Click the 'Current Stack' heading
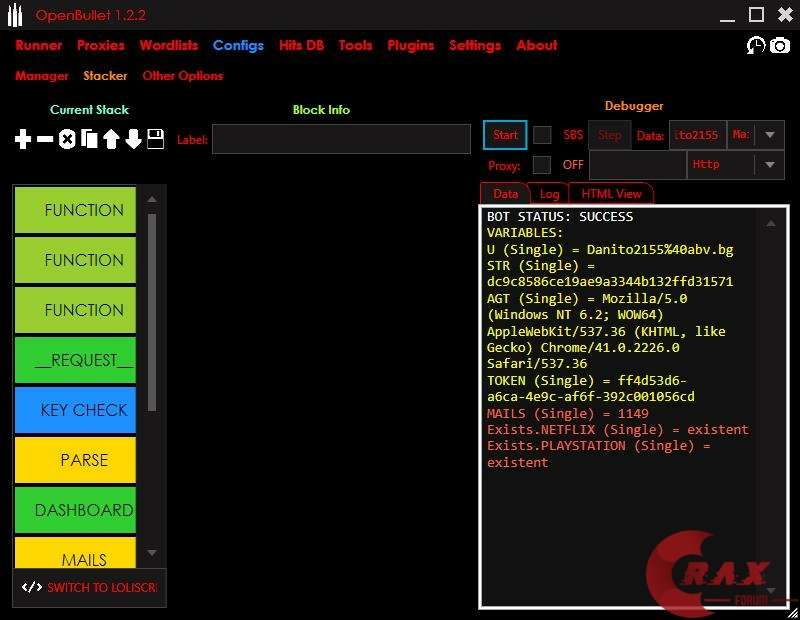This screenshot has width=800, height=620. (x=89, y=110)
